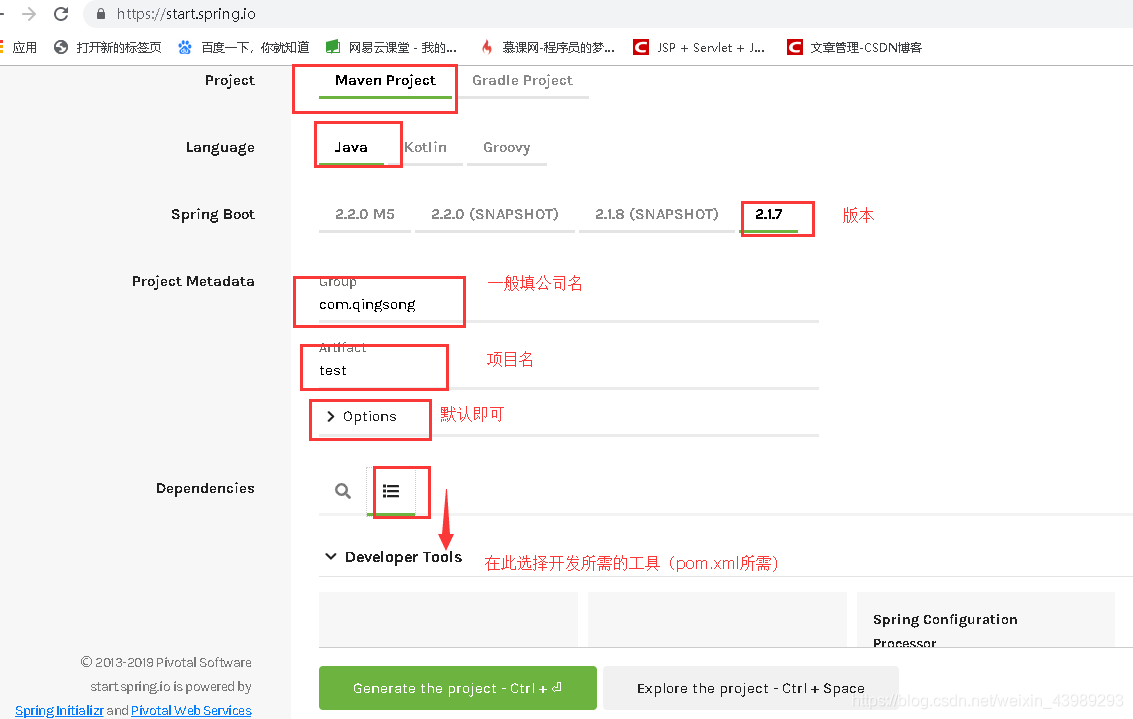Image resolution: width=1133 pixels, height=719 pixels.
Task: Expand the Options section
Action: coord(361,416)
